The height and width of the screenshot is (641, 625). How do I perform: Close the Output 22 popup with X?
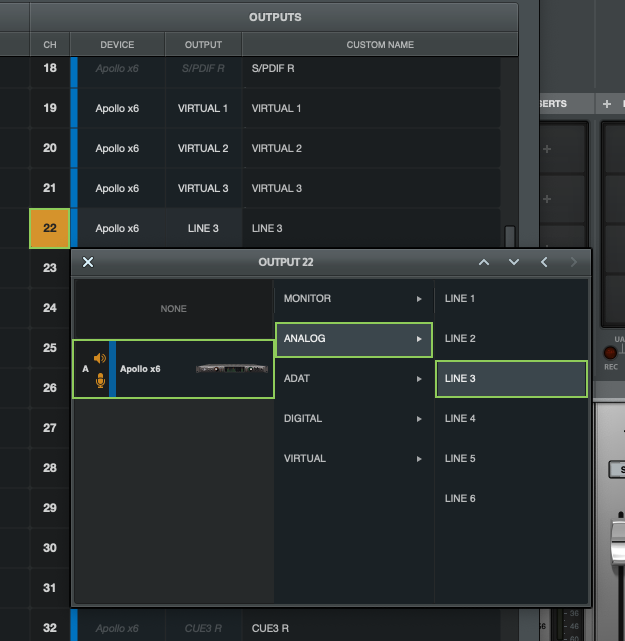[88, 262]
